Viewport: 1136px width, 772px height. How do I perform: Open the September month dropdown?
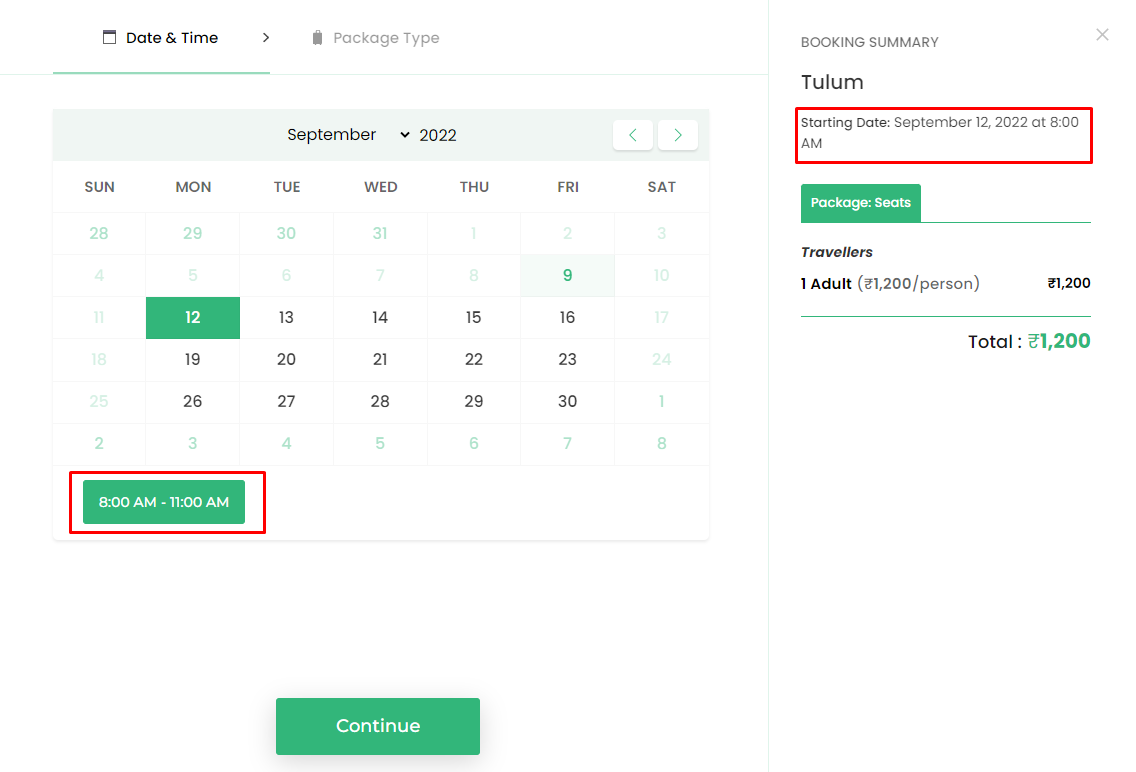pyautogui.click(x=332, y=134)
